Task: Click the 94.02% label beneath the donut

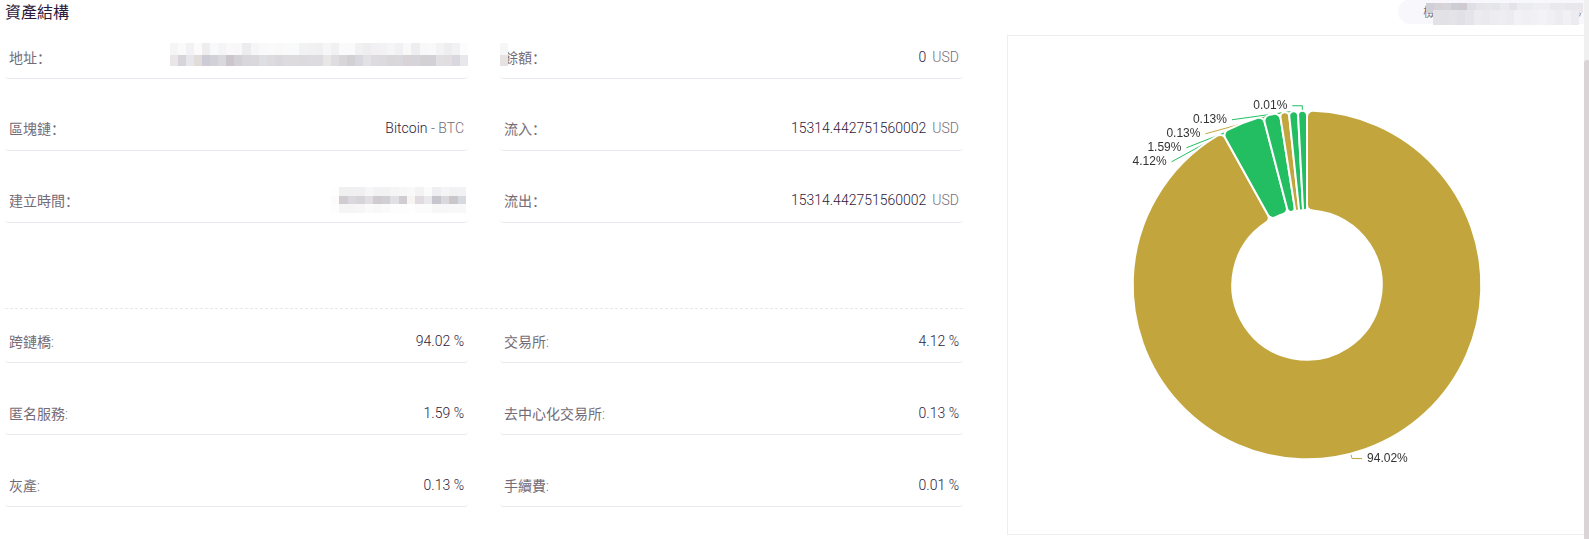Action: [1387, 458]
